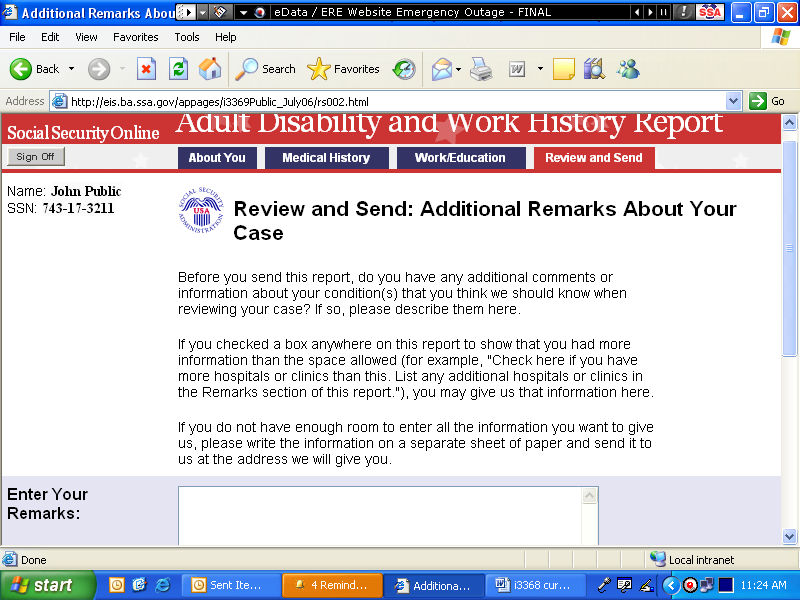800x600 pixels.
Task: Open the browsing History icon
Action: pos(404,69)
